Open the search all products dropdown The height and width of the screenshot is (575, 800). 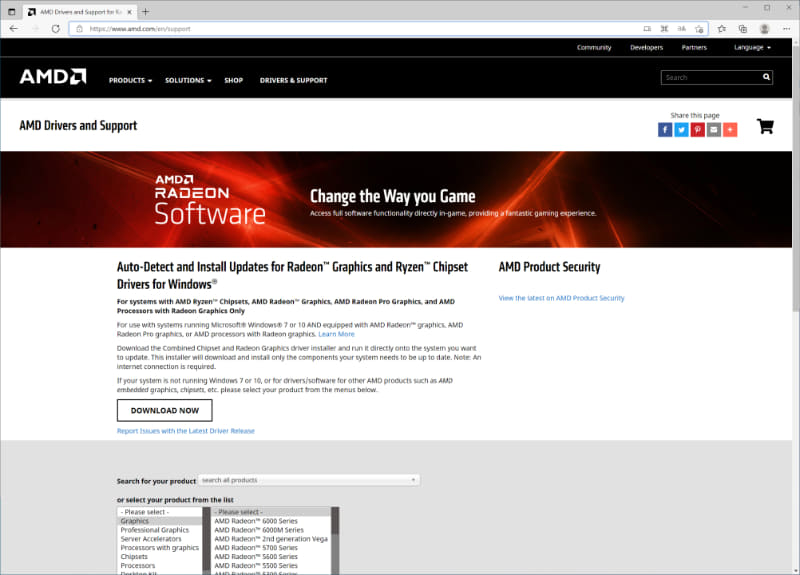pos(309,480)
